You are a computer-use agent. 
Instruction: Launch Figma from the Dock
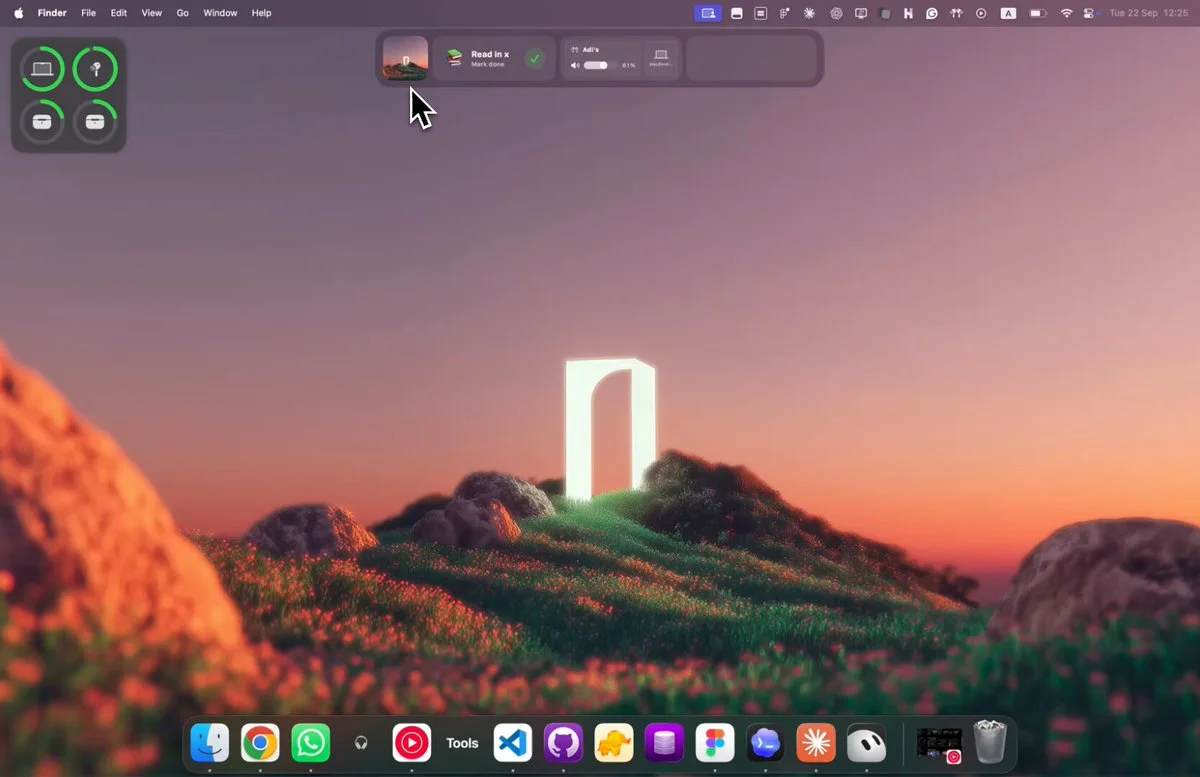coord(715,743)
